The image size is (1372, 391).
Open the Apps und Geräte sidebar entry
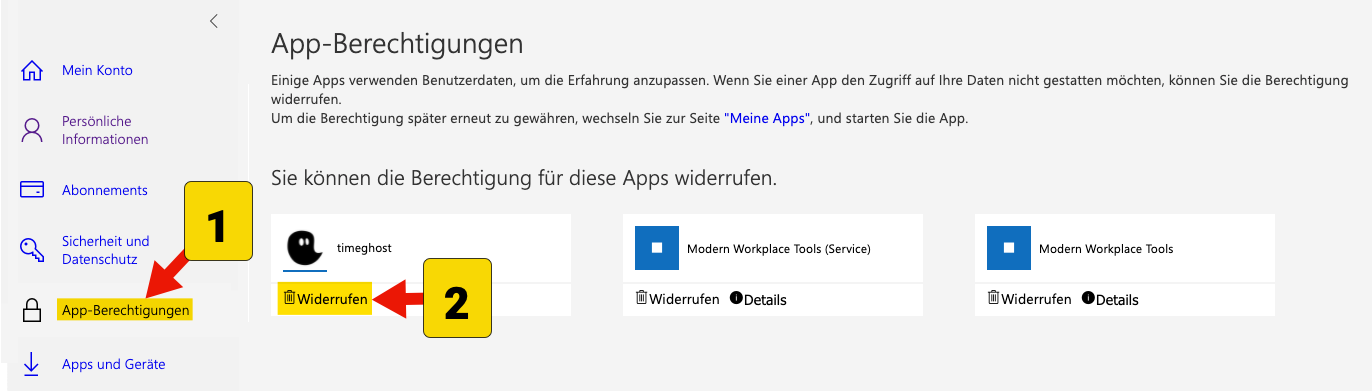pos(114,365)
